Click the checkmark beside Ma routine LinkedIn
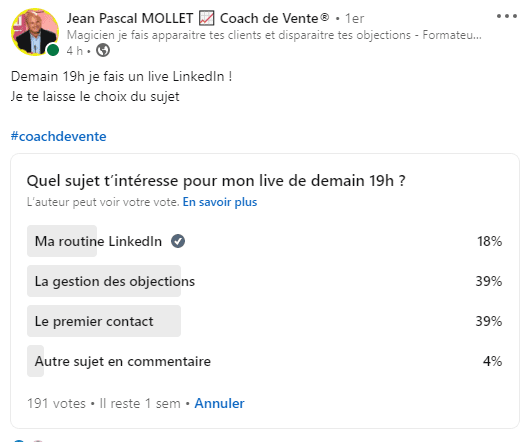This screenshot has height=442, width=528. pos(178,241)
